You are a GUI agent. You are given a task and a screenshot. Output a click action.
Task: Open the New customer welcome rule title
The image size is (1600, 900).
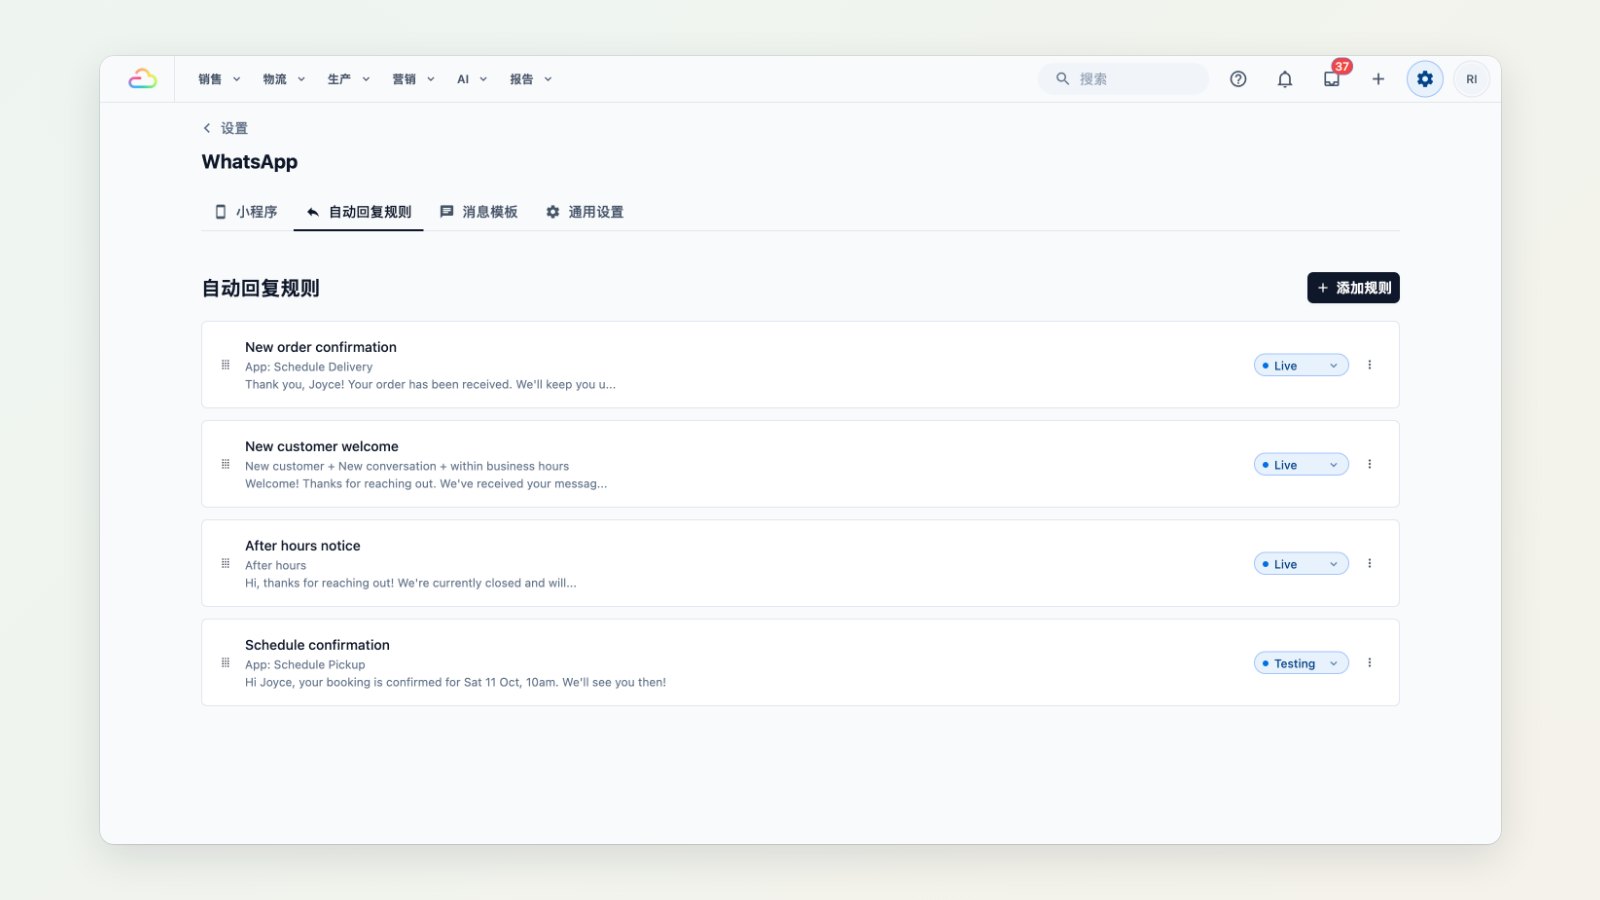click(322, 446)
